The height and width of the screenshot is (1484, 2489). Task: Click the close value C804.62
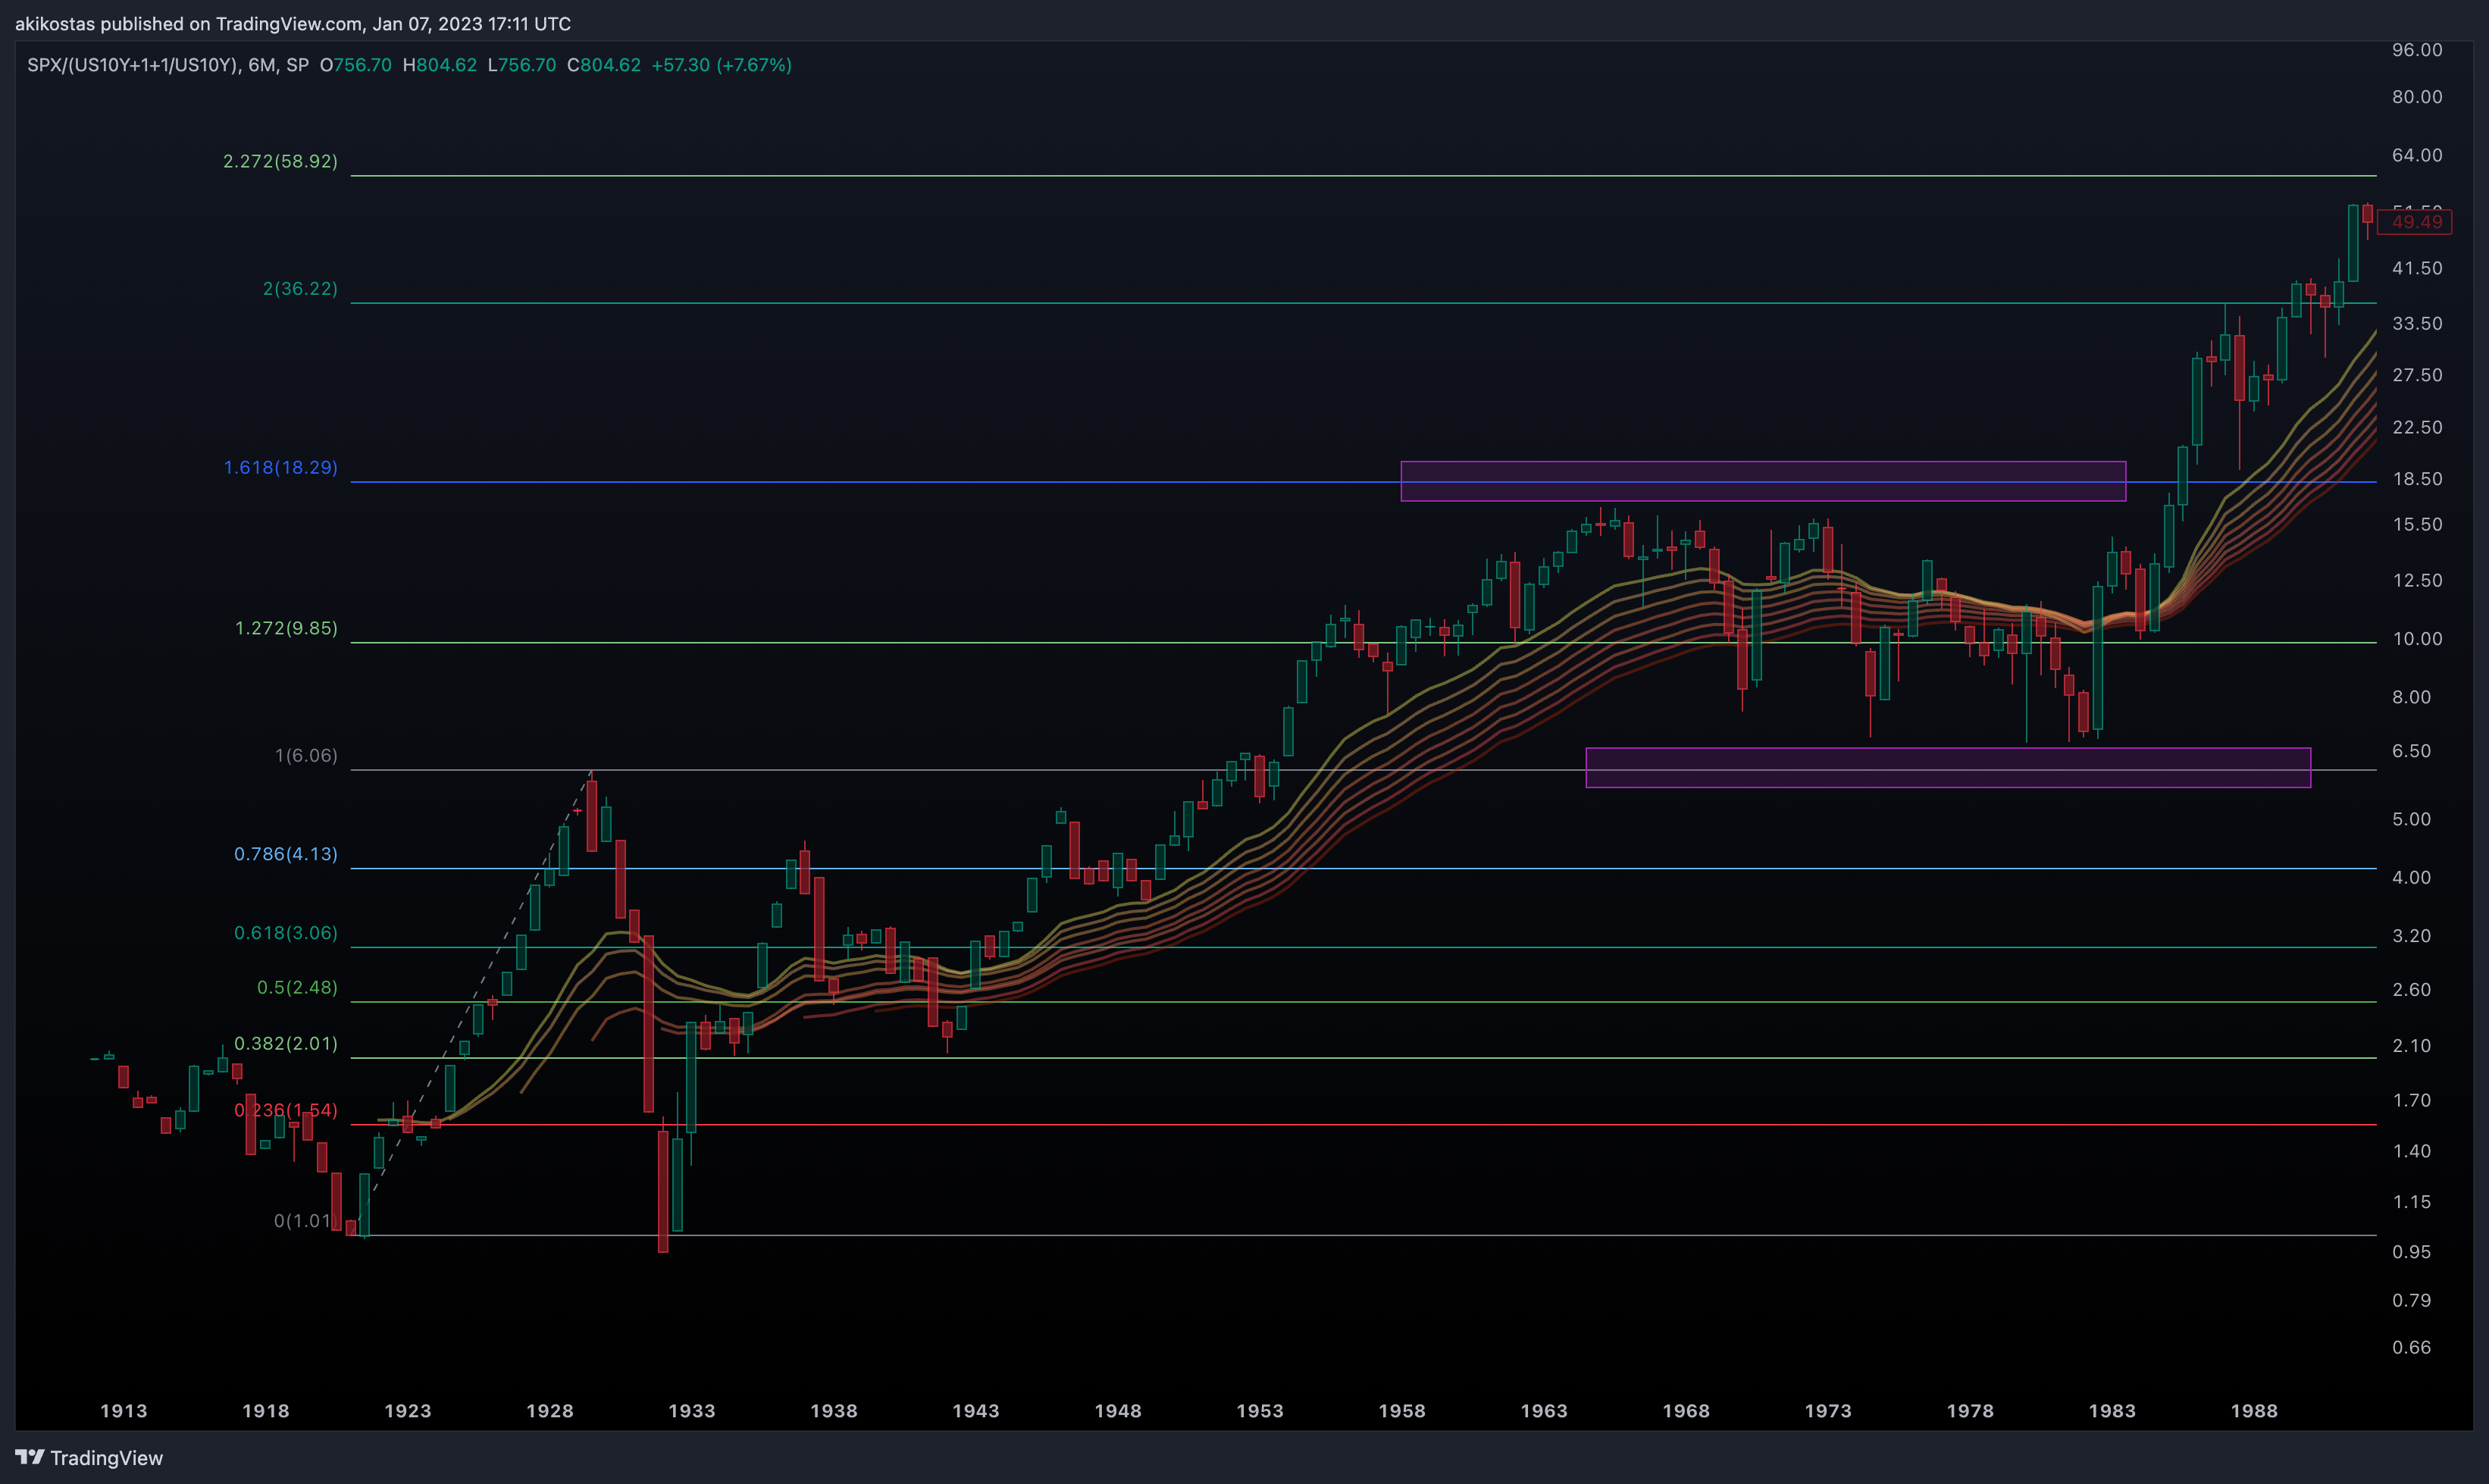point(604,65)
